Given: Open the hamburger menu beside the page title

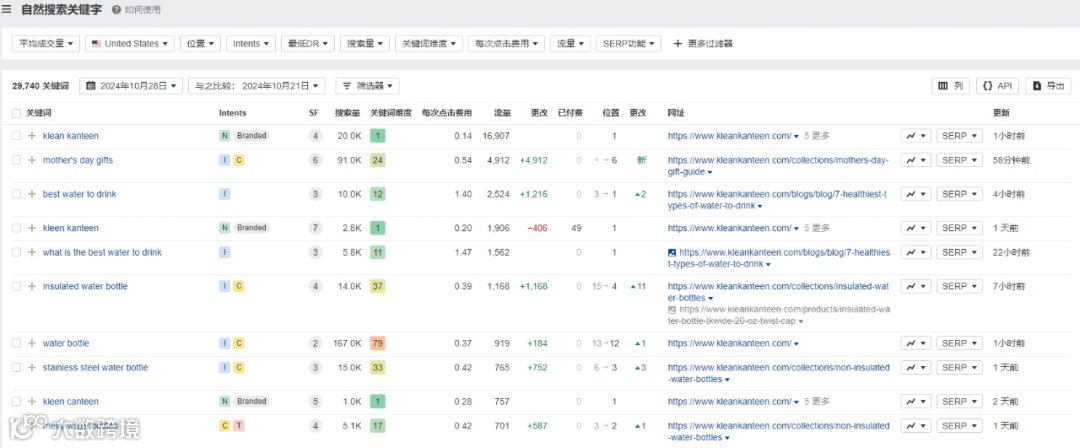Looking at the screenshot, I should 7,10.
